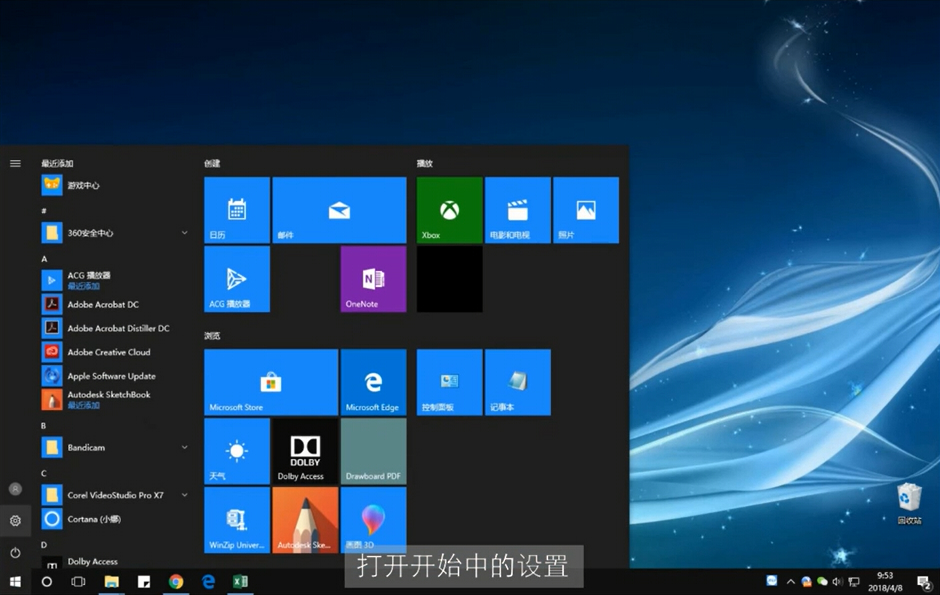The height and width of the screenshot is (595, 940).
Task: Select the Recycle Bin (回收站) on desktop
Action: pos(909,504)
